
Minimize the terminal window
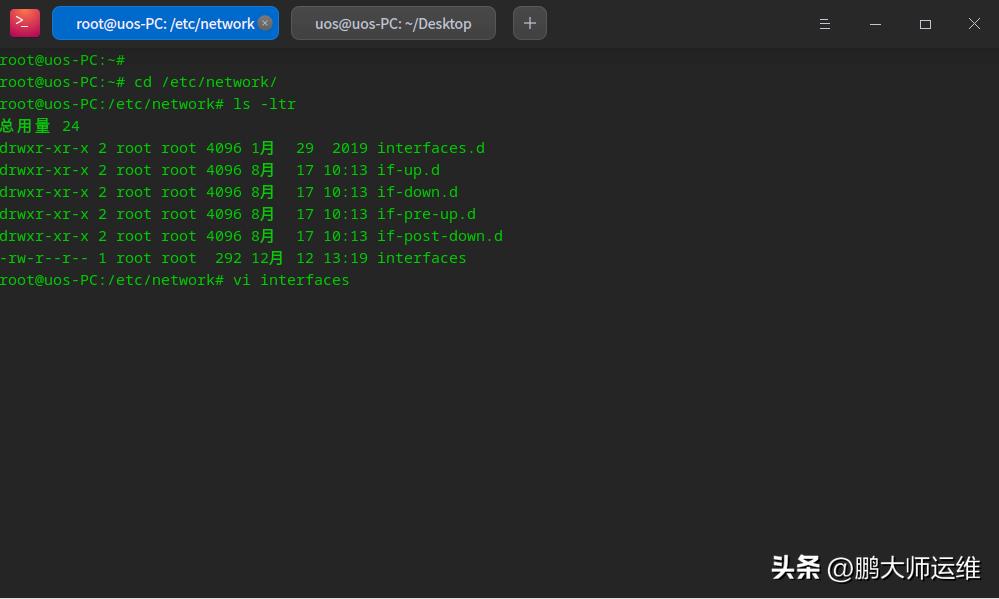click(875, 24)
